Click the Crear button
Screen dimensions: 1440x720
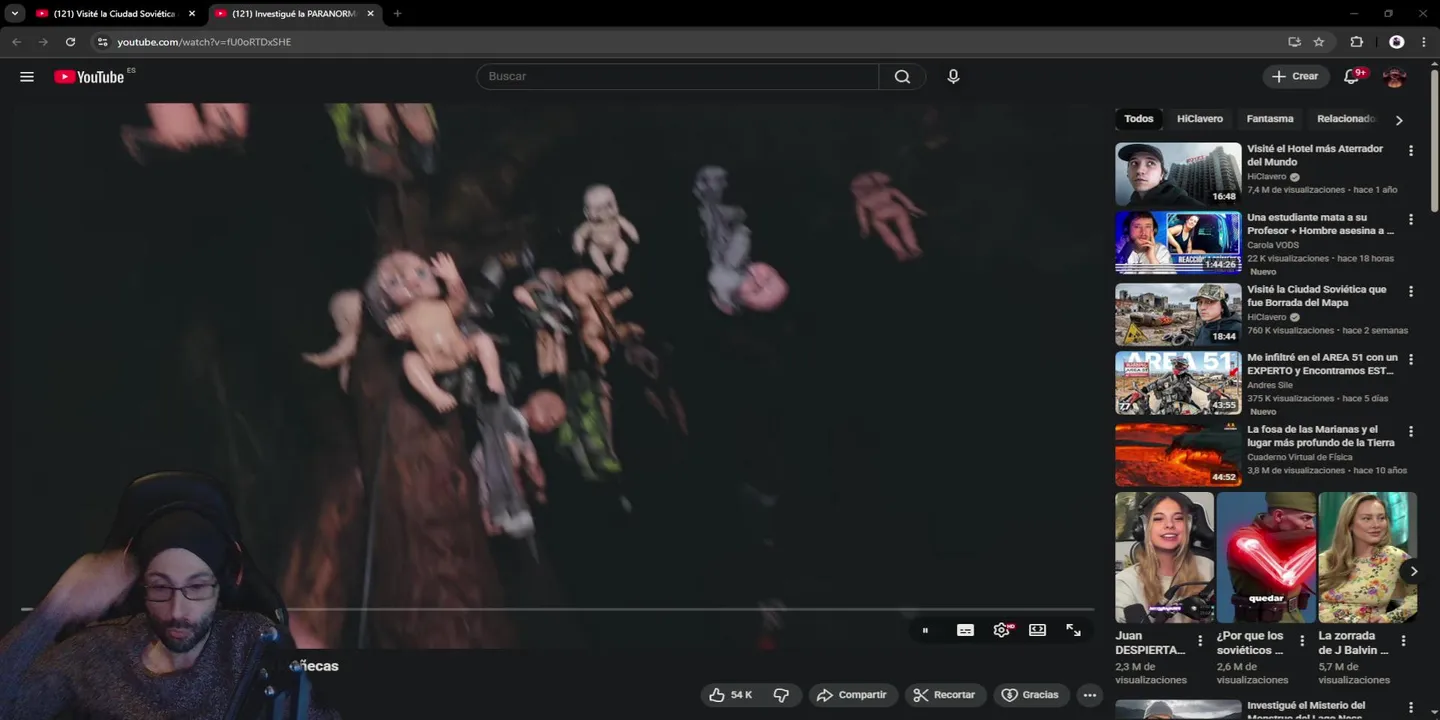pos(1296,76)
